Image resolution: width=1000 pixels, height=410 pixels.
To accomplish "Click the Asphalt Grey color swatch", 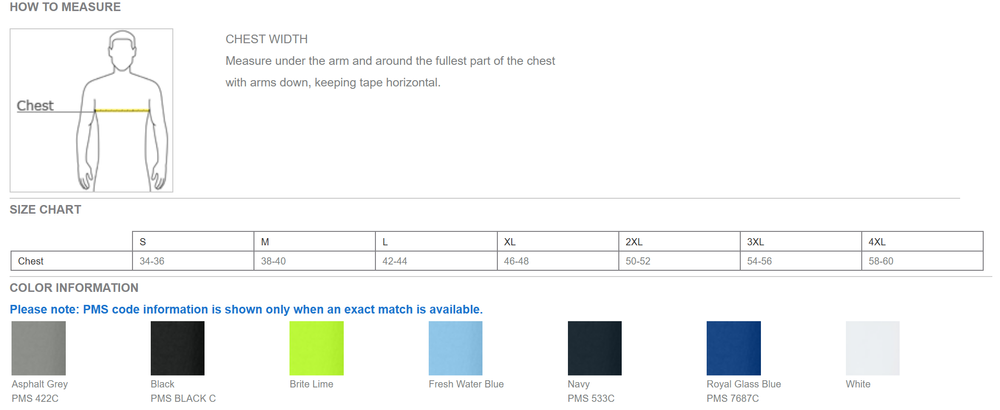I will tap(38, 347).
